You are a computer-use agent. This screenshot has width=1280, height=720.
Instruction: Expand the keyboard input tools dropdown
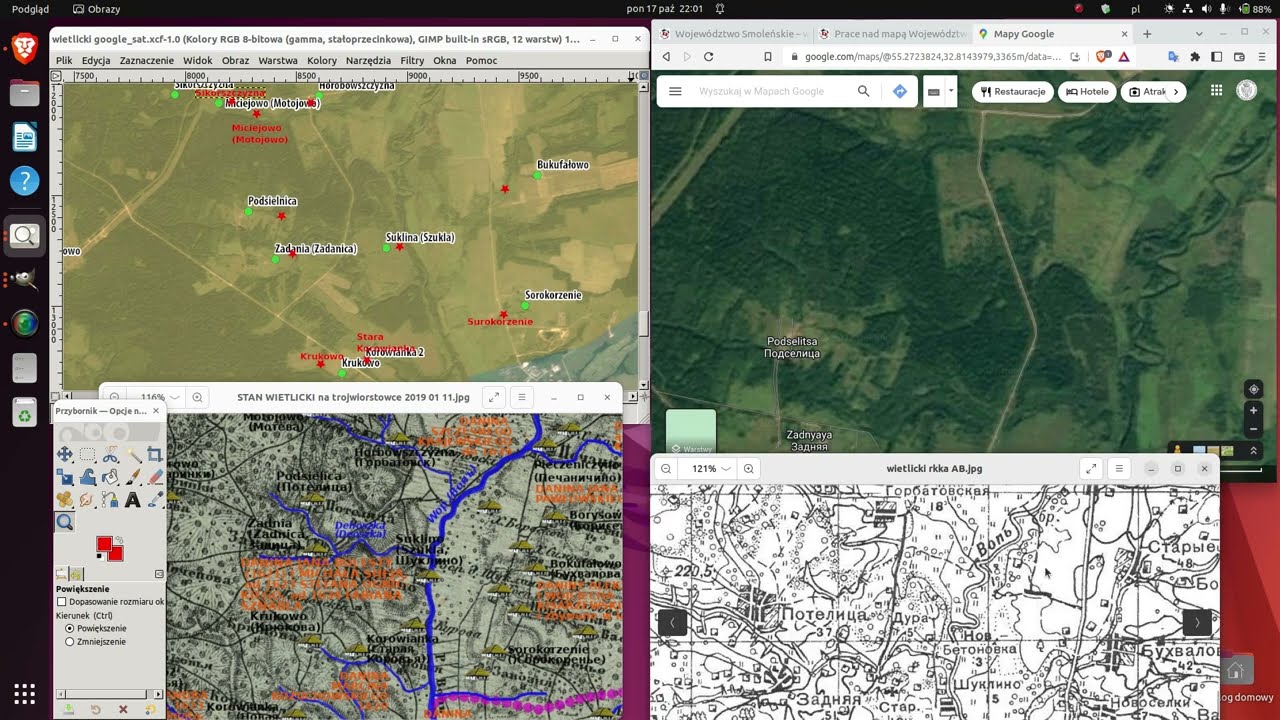[x=951, y=91]
